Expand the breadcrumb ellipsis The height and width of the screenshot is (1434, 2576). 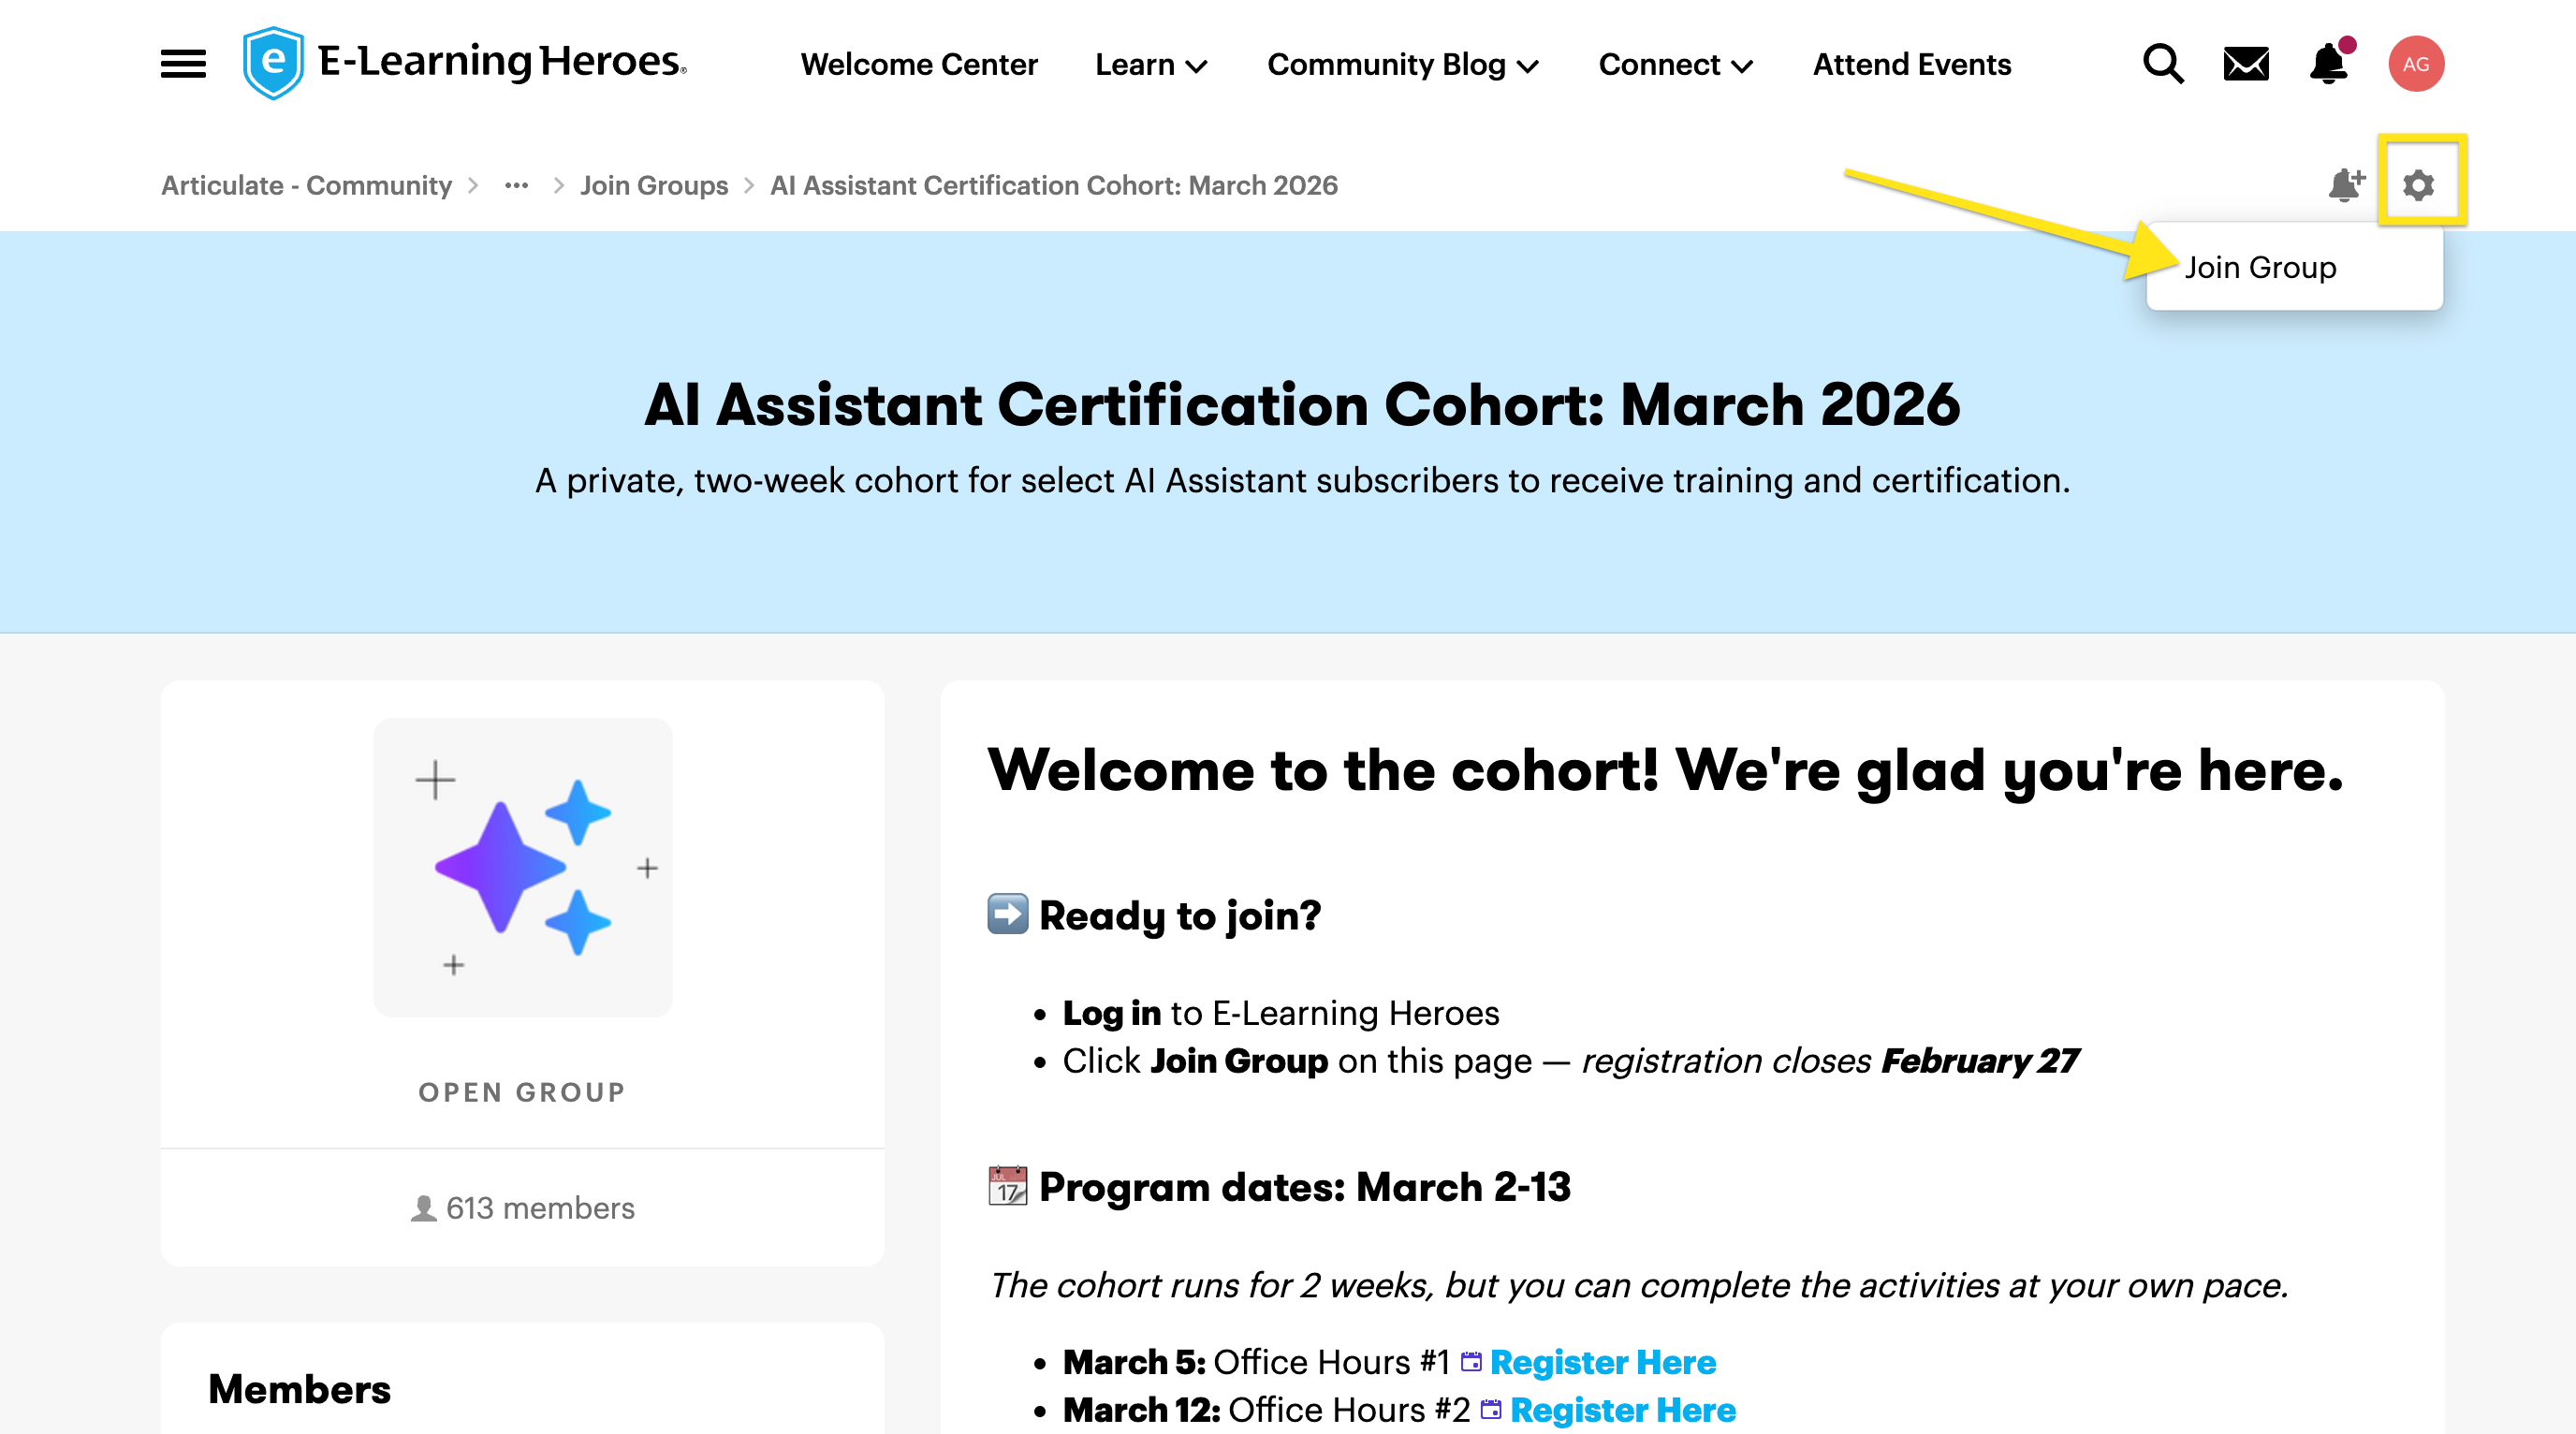point(516,185)
